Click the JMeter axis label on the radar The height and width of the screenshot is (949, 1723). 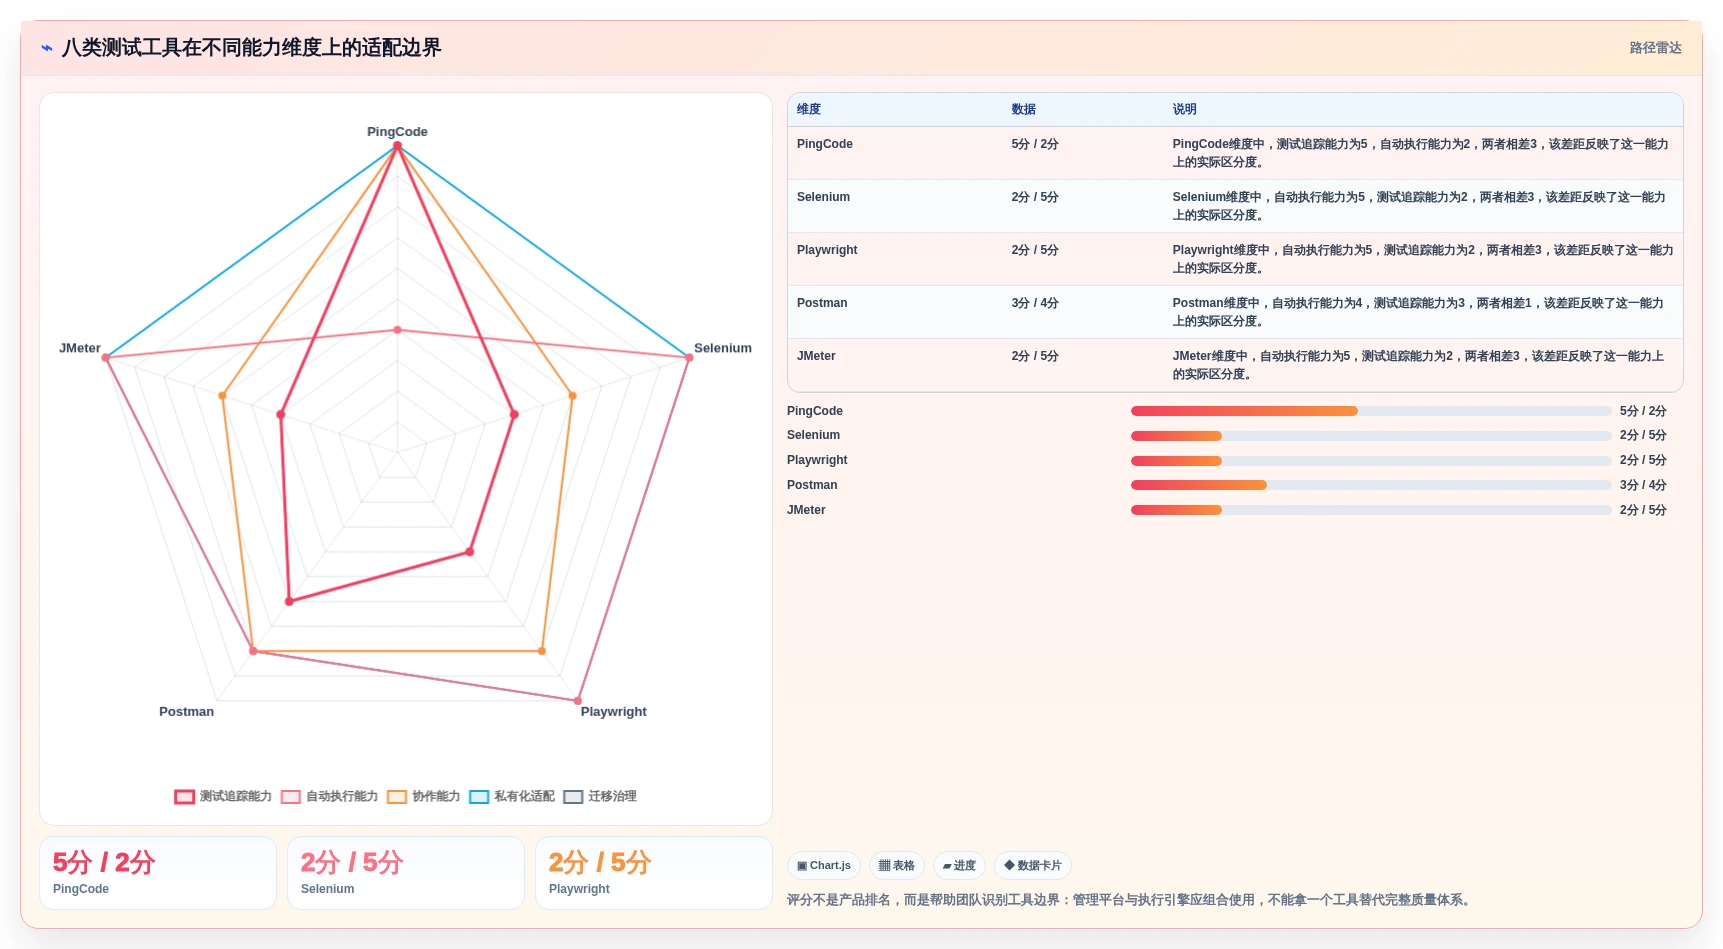(80, 348)
